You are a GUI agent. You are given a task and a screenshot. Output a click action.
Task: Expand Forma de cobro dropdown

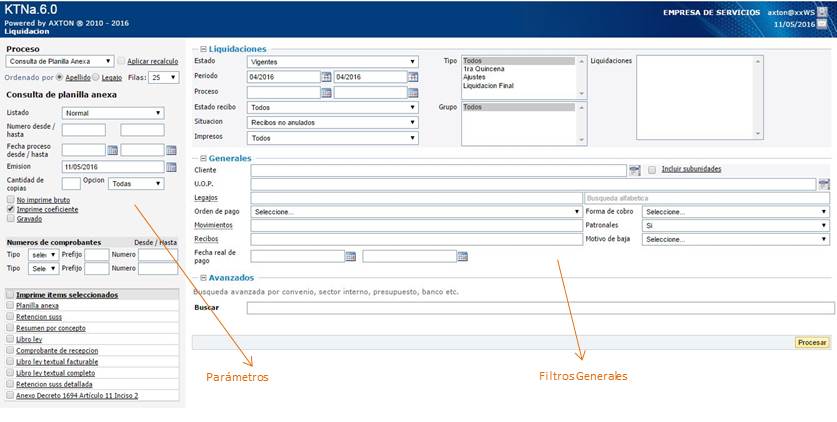(735, 212)
